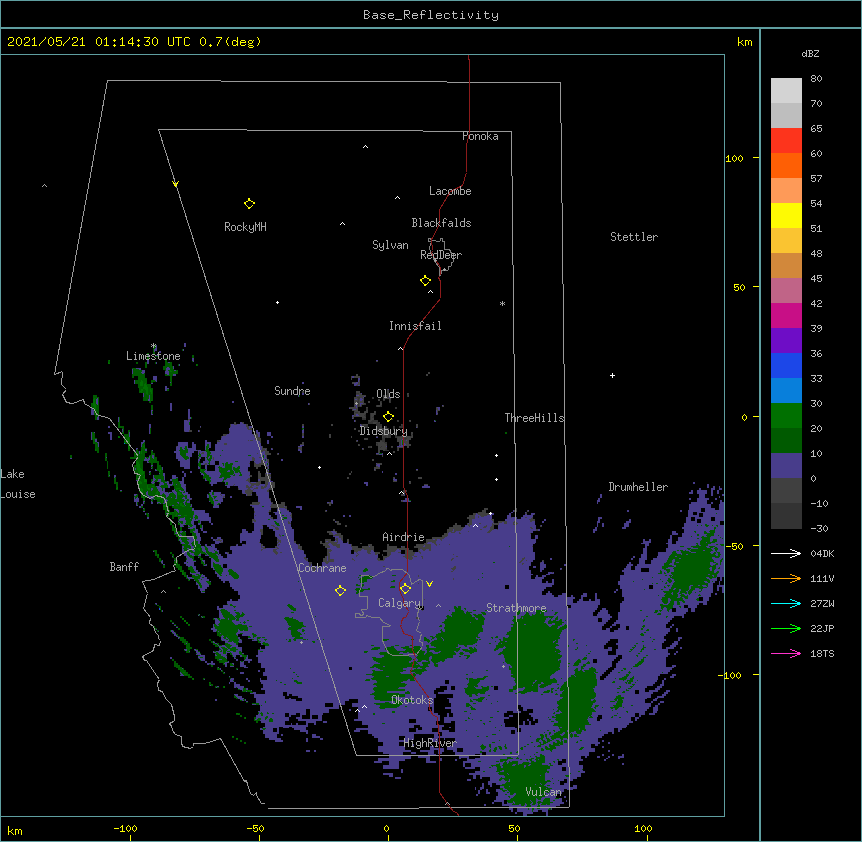862x842 pixels.
Task: Click the Olds label
Action: tap(388, 394)
